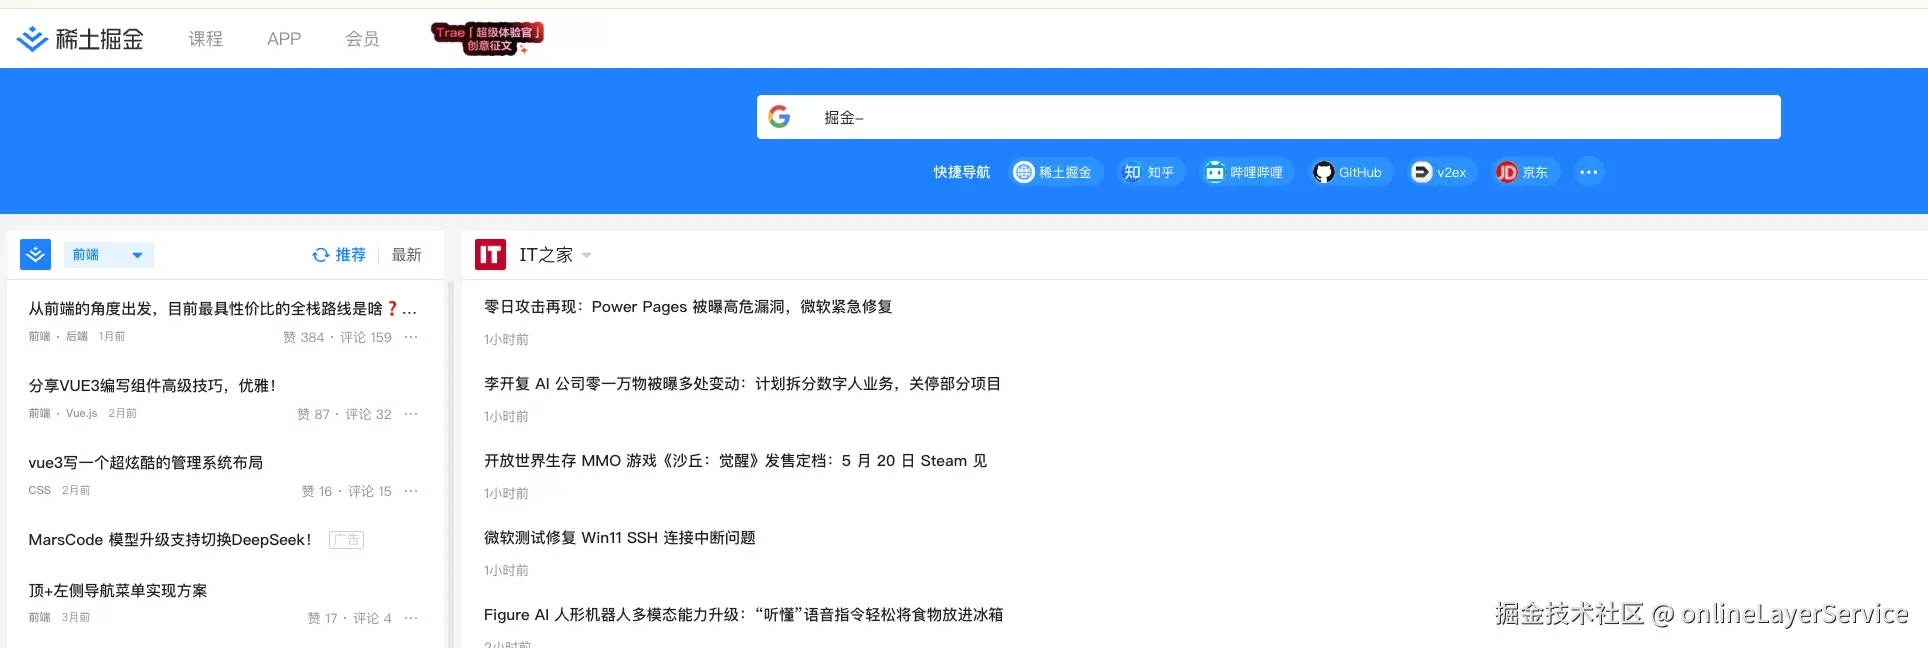
Task: Expand the IT之家 source dropdown arrow
Action: point(587,255)
